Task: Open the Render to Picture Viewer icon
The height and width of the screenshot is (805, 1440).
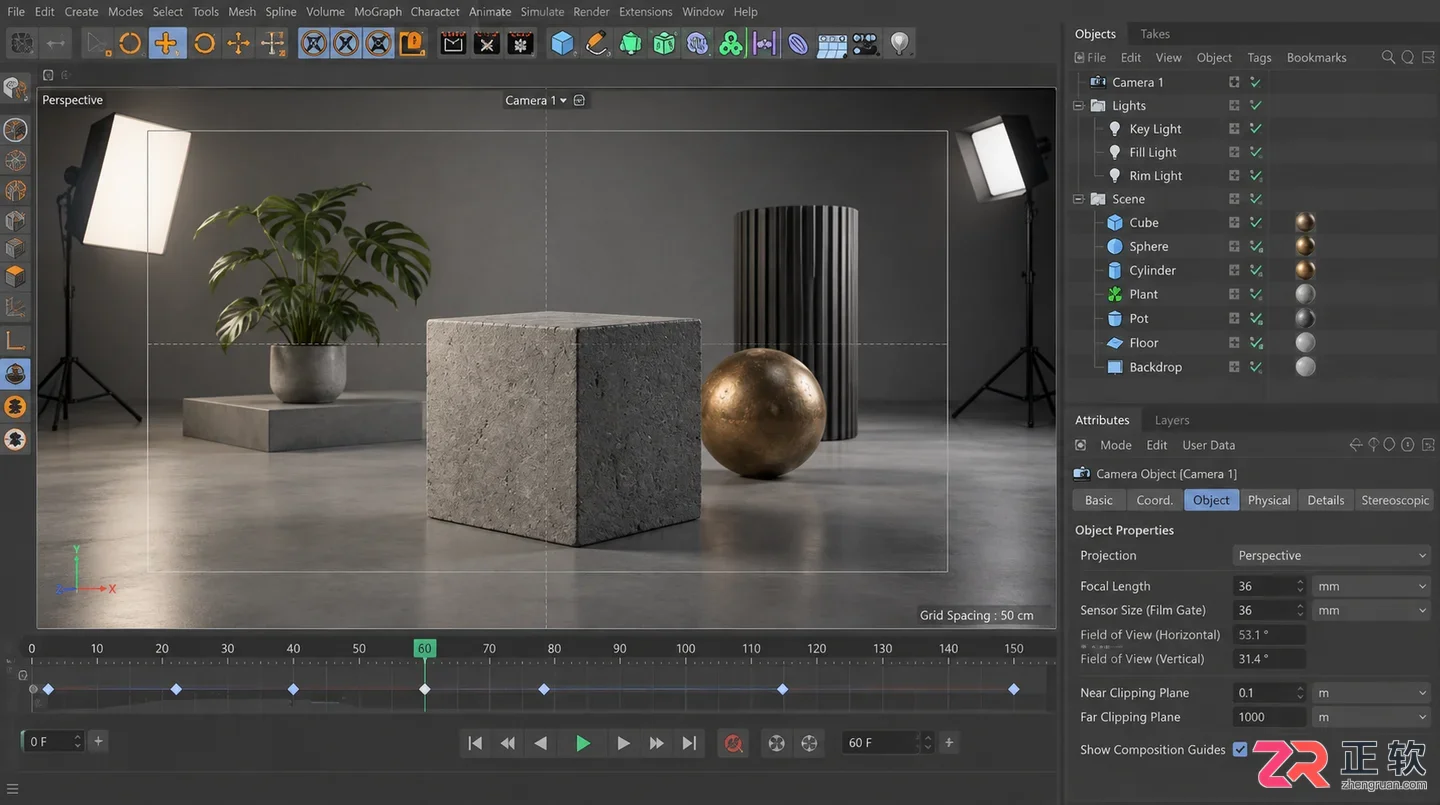Action: [x=486, y=43]
